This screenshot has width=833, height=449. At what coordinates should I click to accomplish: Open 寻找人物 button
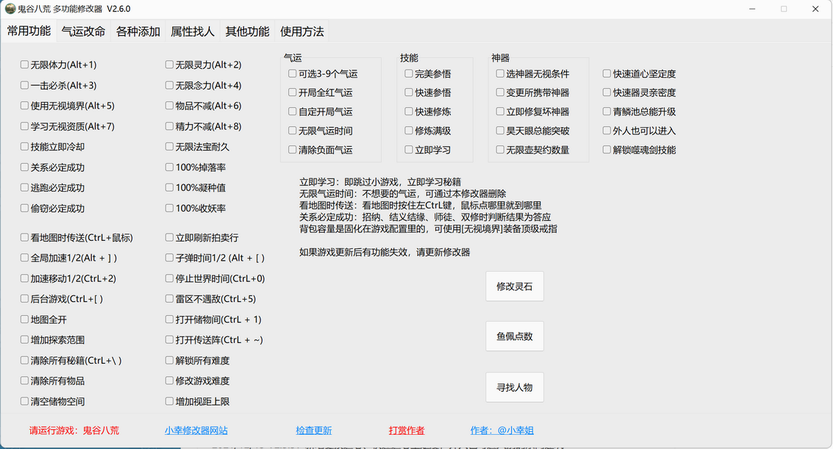(514, 387)
